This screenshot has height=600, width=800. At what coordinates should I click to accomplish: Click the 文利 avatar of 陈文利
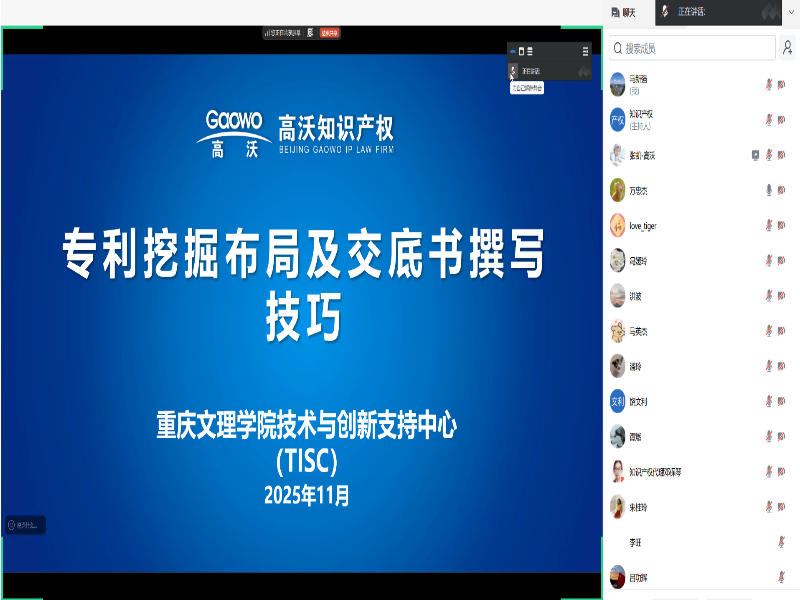(618, 401)
